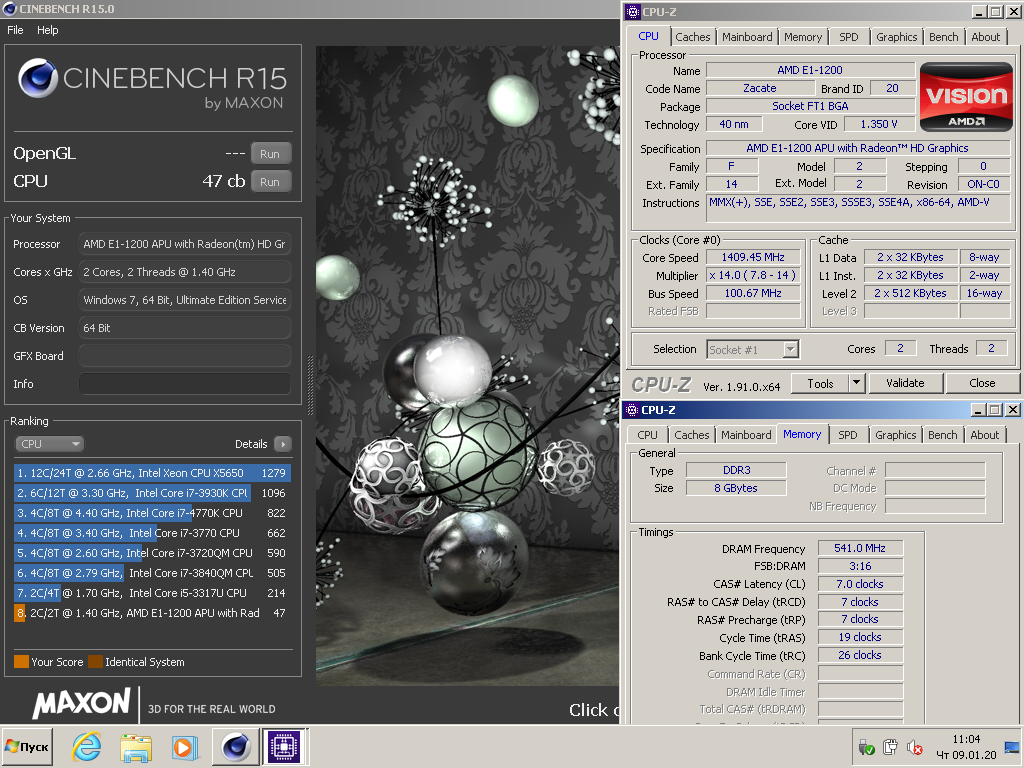
Task: Click the Info input field
Action: coord(185,384)
